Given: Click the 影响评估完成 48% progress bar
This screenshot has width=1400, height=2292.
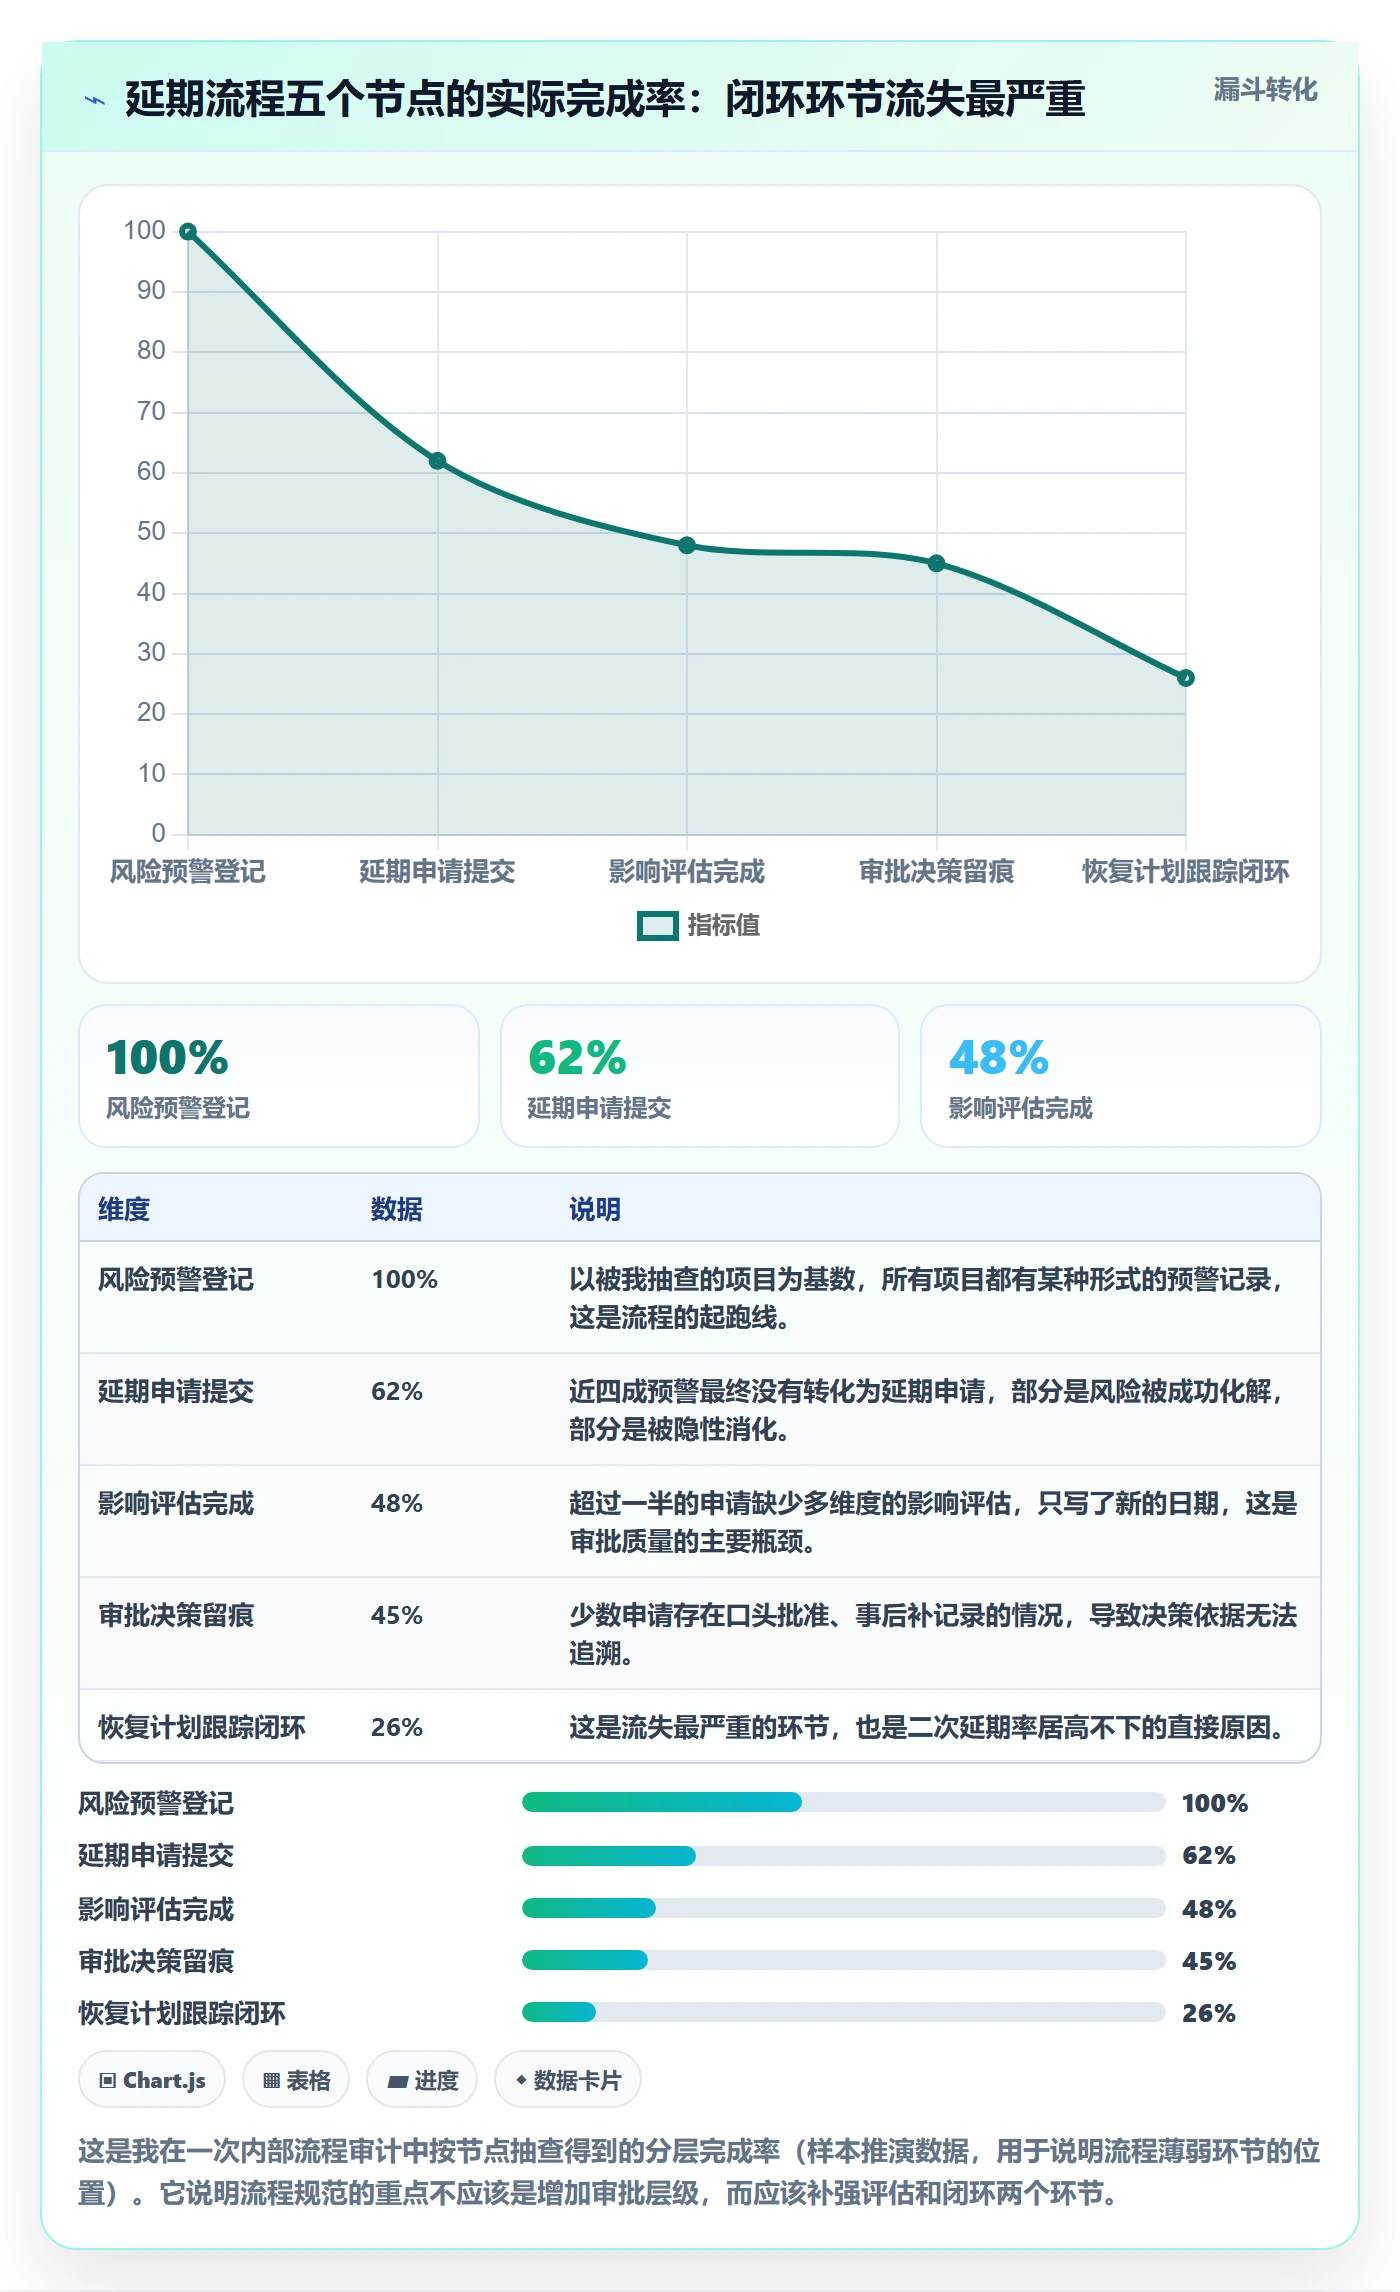Looking at the screenshot, I should (843, 1908).
